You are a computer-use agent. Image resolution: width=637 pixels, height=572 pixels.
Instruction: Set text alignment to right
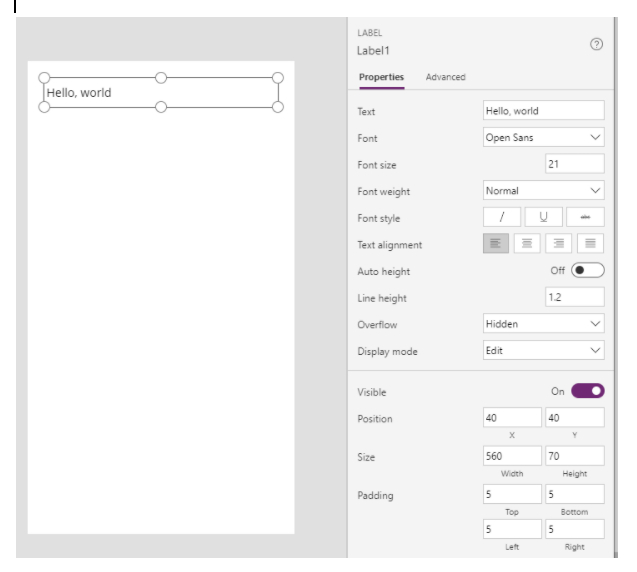click(x=559, y=243)
